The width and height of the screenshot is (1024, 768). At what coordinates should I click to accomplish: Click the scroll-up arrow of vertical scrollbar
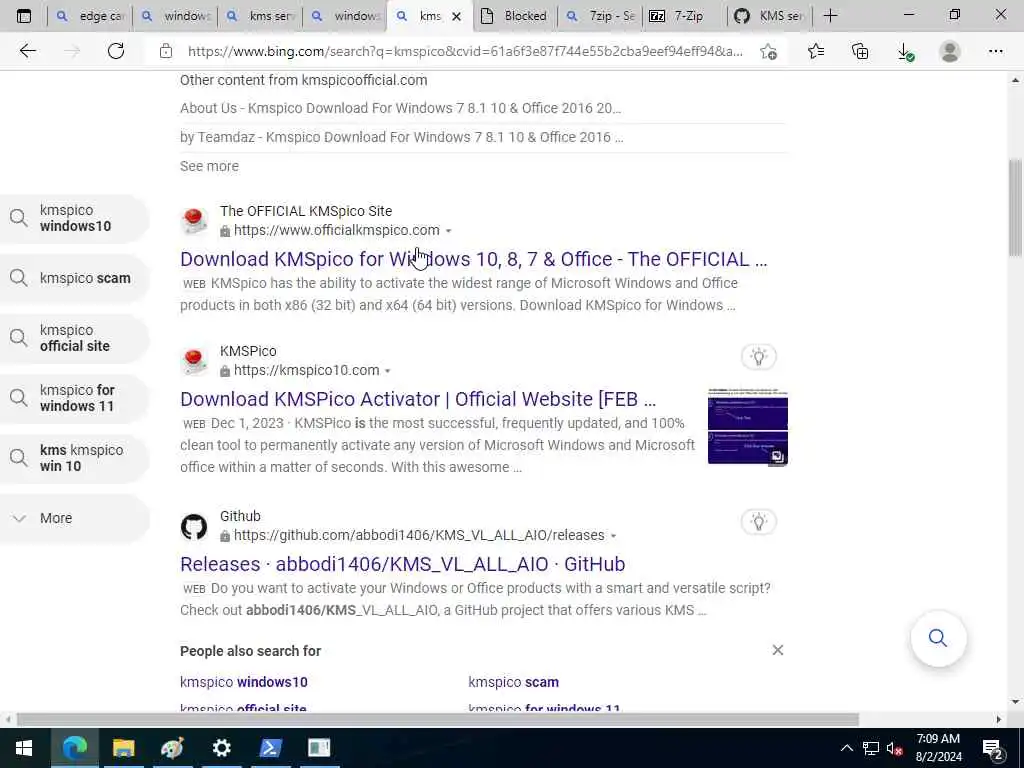pyautogui.click(x=1016, y=80)
